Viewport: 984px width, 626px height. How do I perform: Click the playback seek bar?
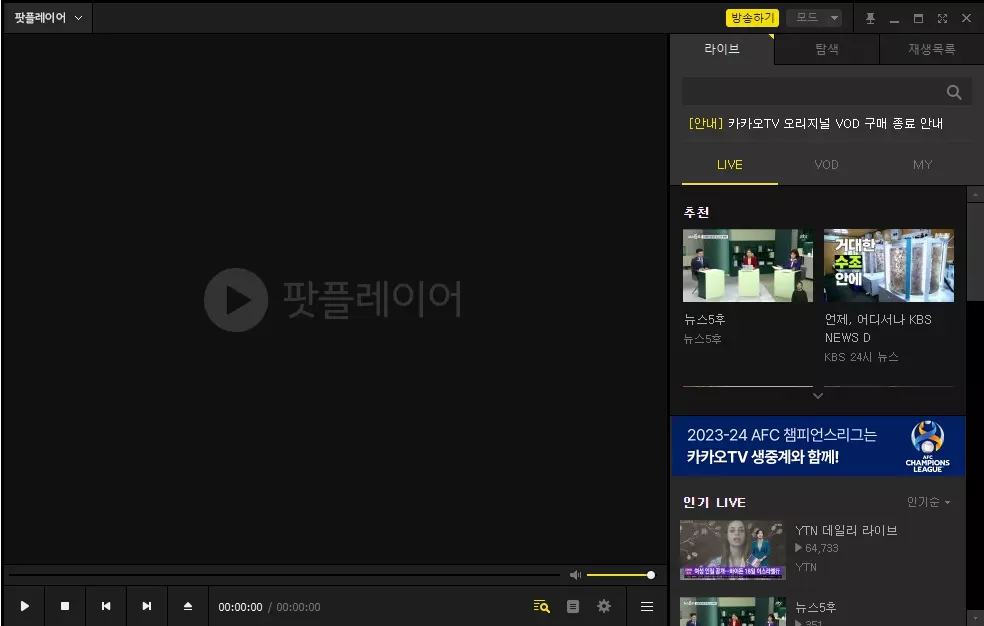pyautogui.click(x=284, y=575)
